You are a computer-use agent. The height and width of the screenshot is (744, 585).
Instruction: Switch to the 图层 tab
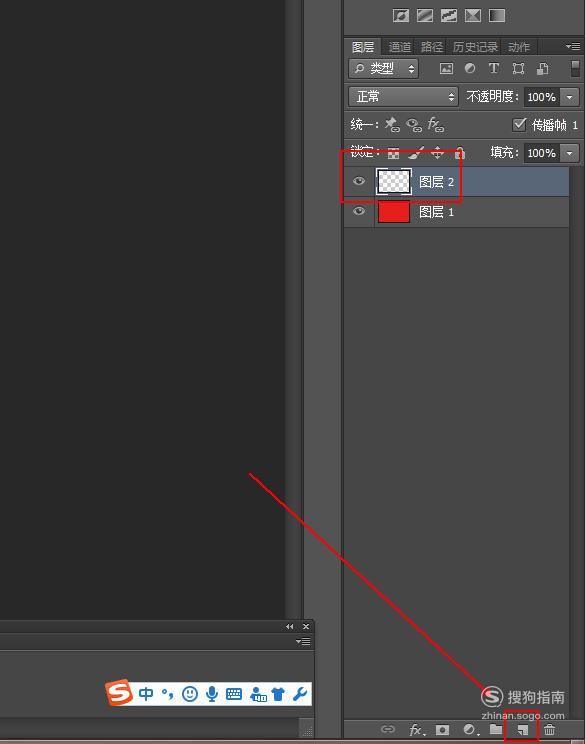[x=363, y=47]
